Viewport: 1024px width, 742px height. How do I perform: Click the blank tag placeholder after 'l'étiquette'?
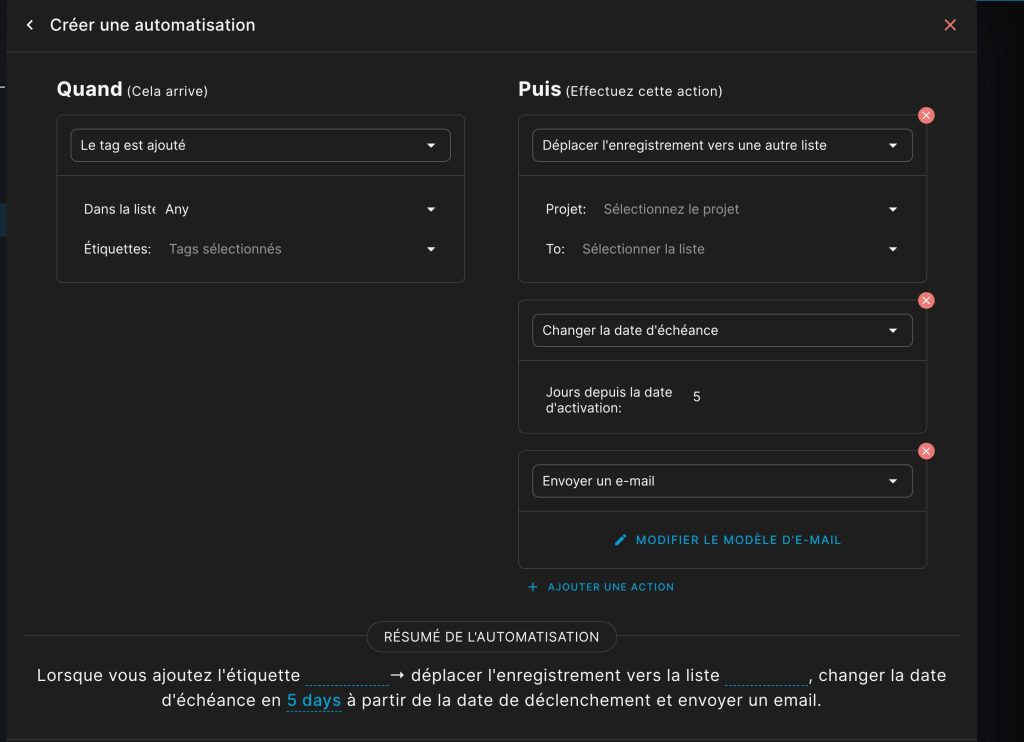[x=347, y=676]
